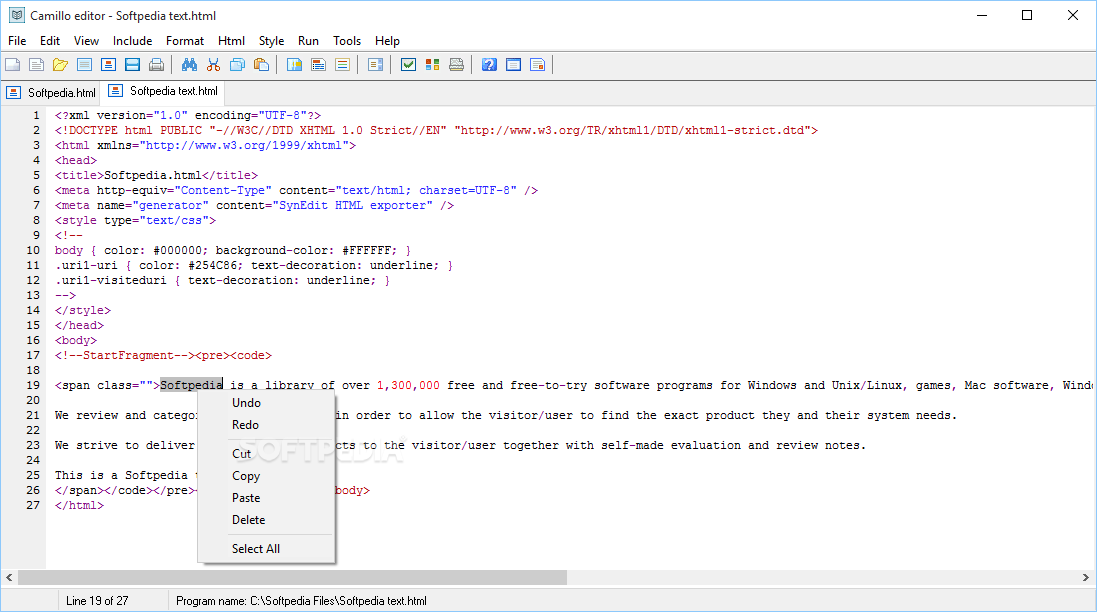Click the red number 1,300,000 on line 19

pos(409,385)
